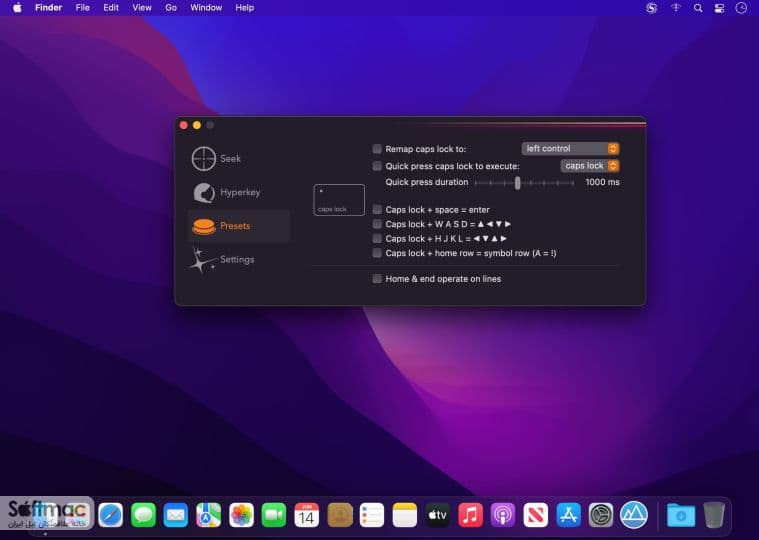Click the S-shaped icon in menu bar
759x540 pixels.
coord(652,8)
